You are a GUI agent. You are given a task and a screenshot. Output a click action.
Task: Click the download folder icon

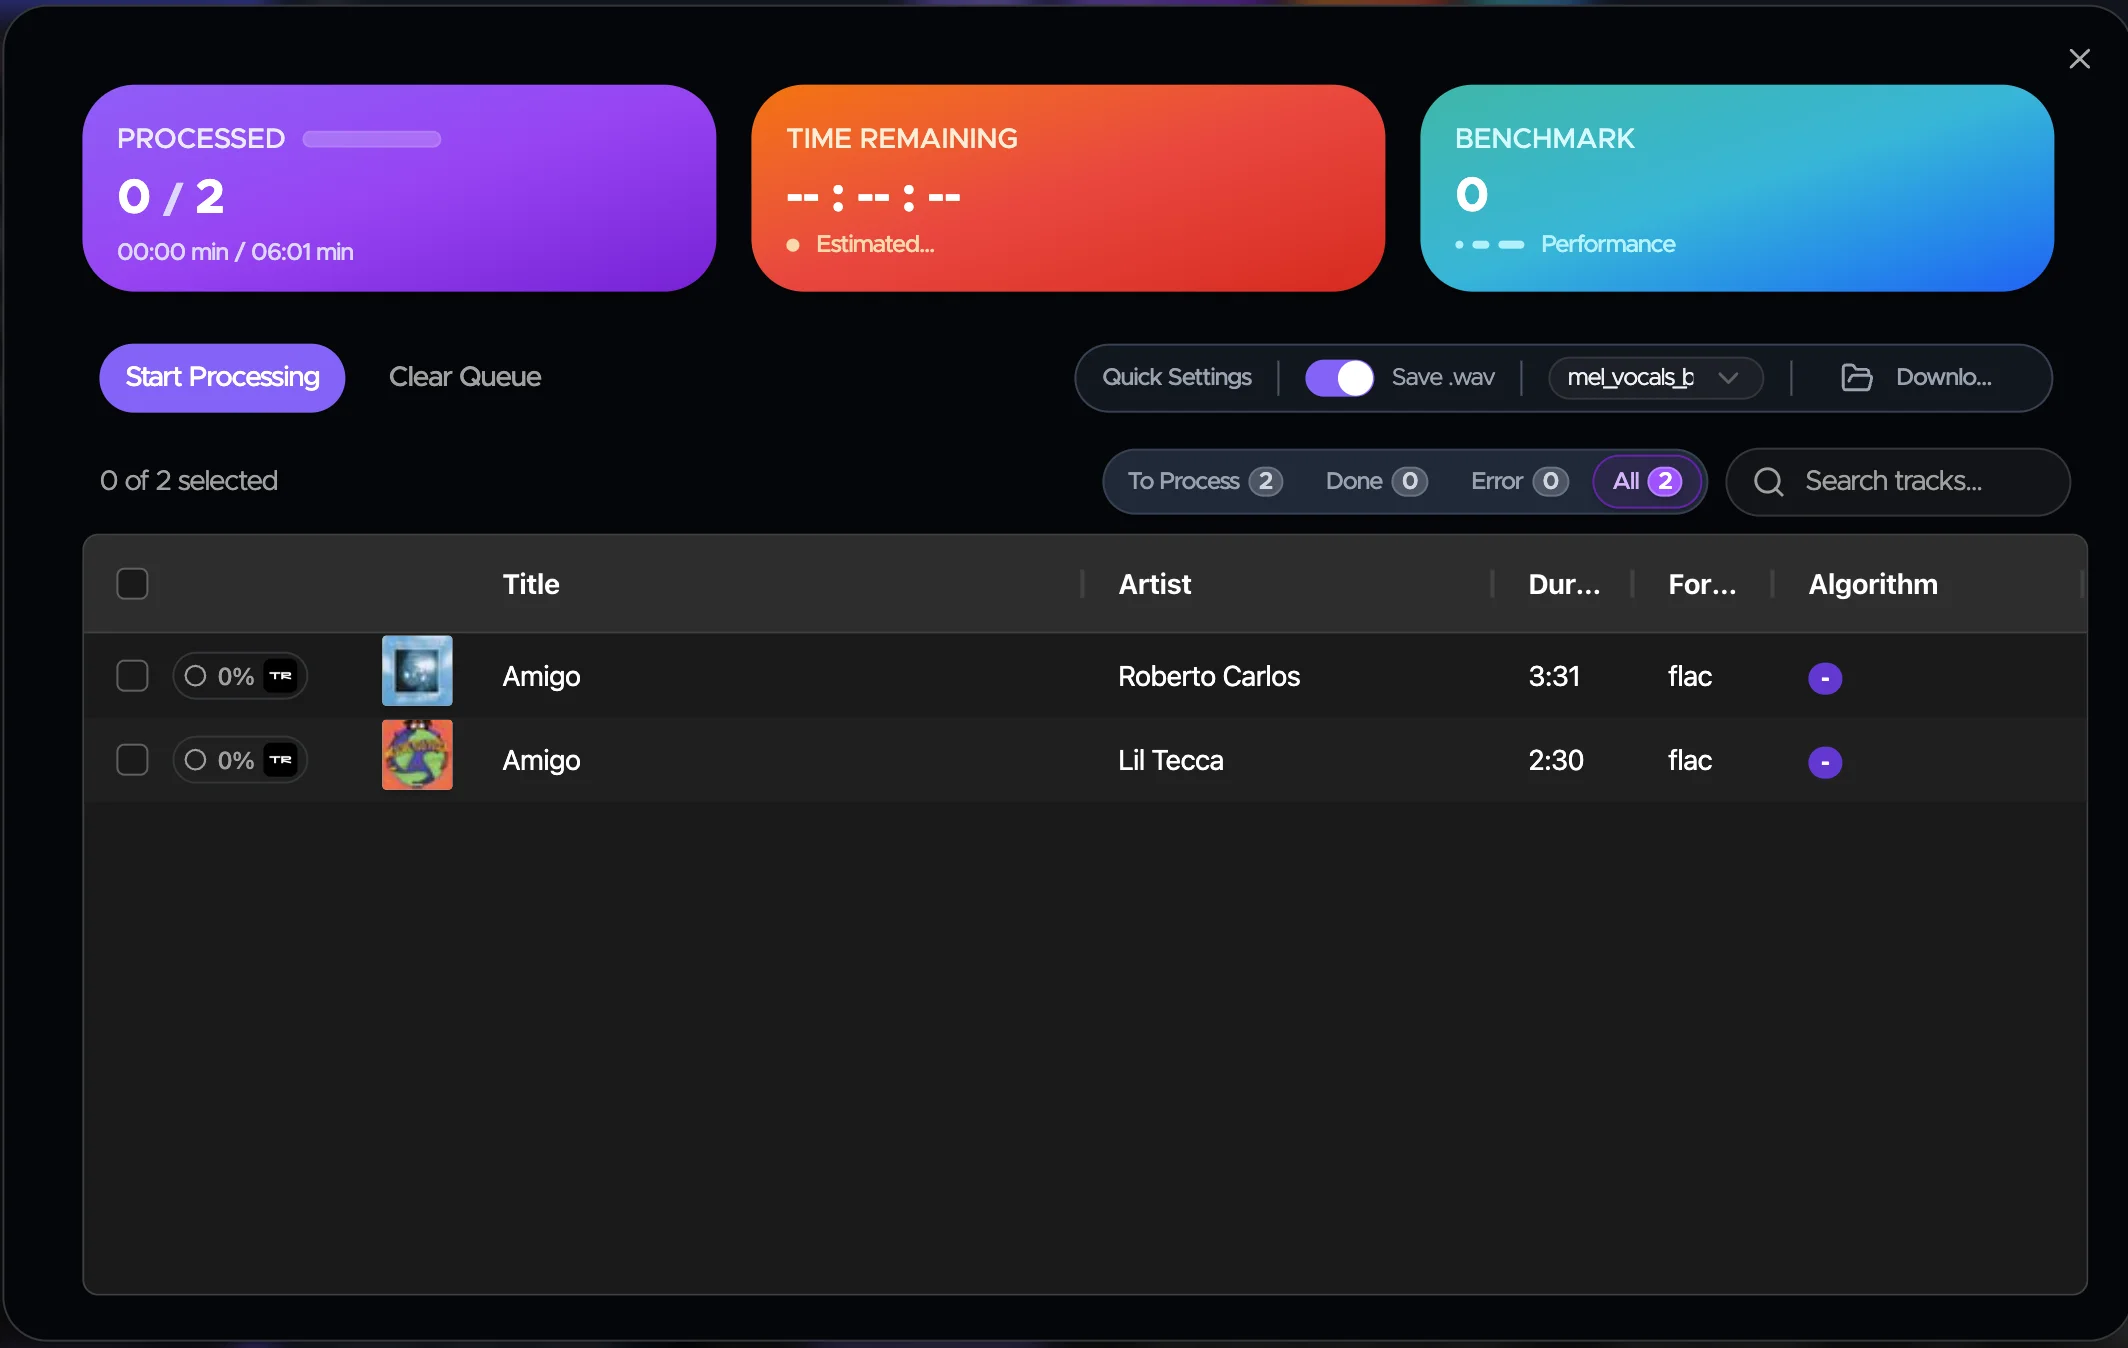1856,377
